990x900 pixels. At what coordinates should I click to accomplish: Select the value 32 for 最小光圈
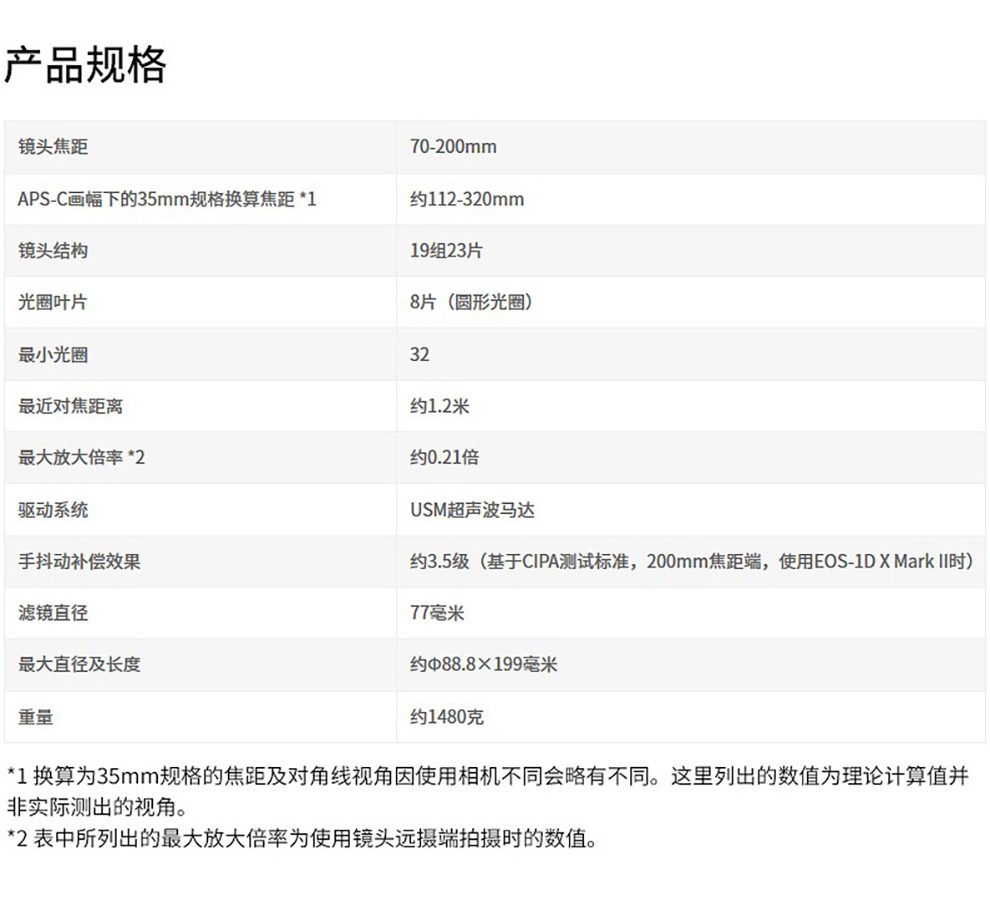tap(420, 354)
